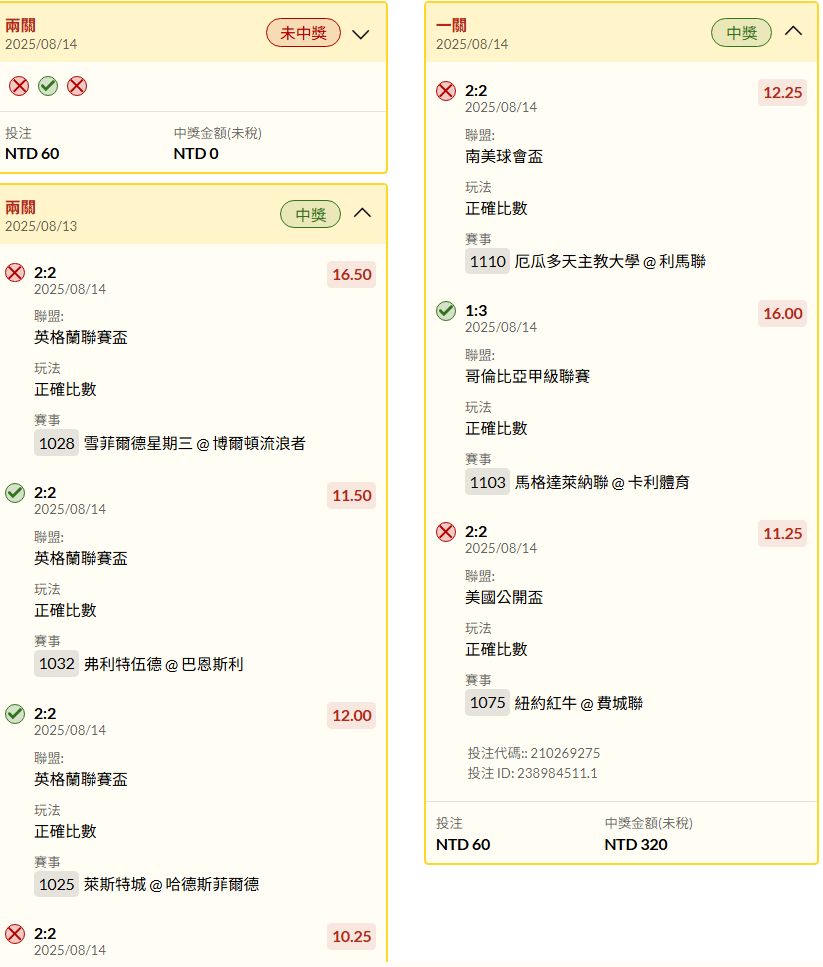823x967 pixels.
Task: Click the 未中獎 status badge
Action: [x=303, y=33]
